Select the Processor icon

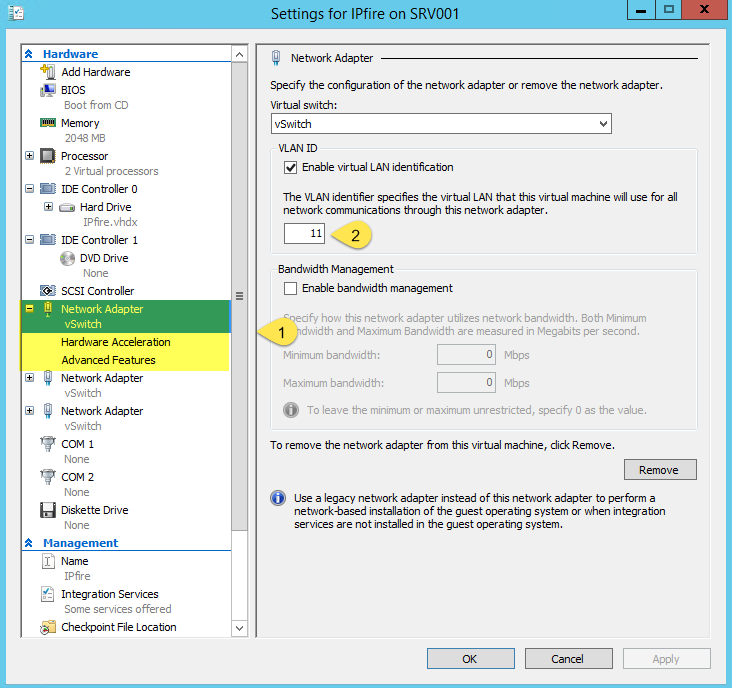coord(48,156)
